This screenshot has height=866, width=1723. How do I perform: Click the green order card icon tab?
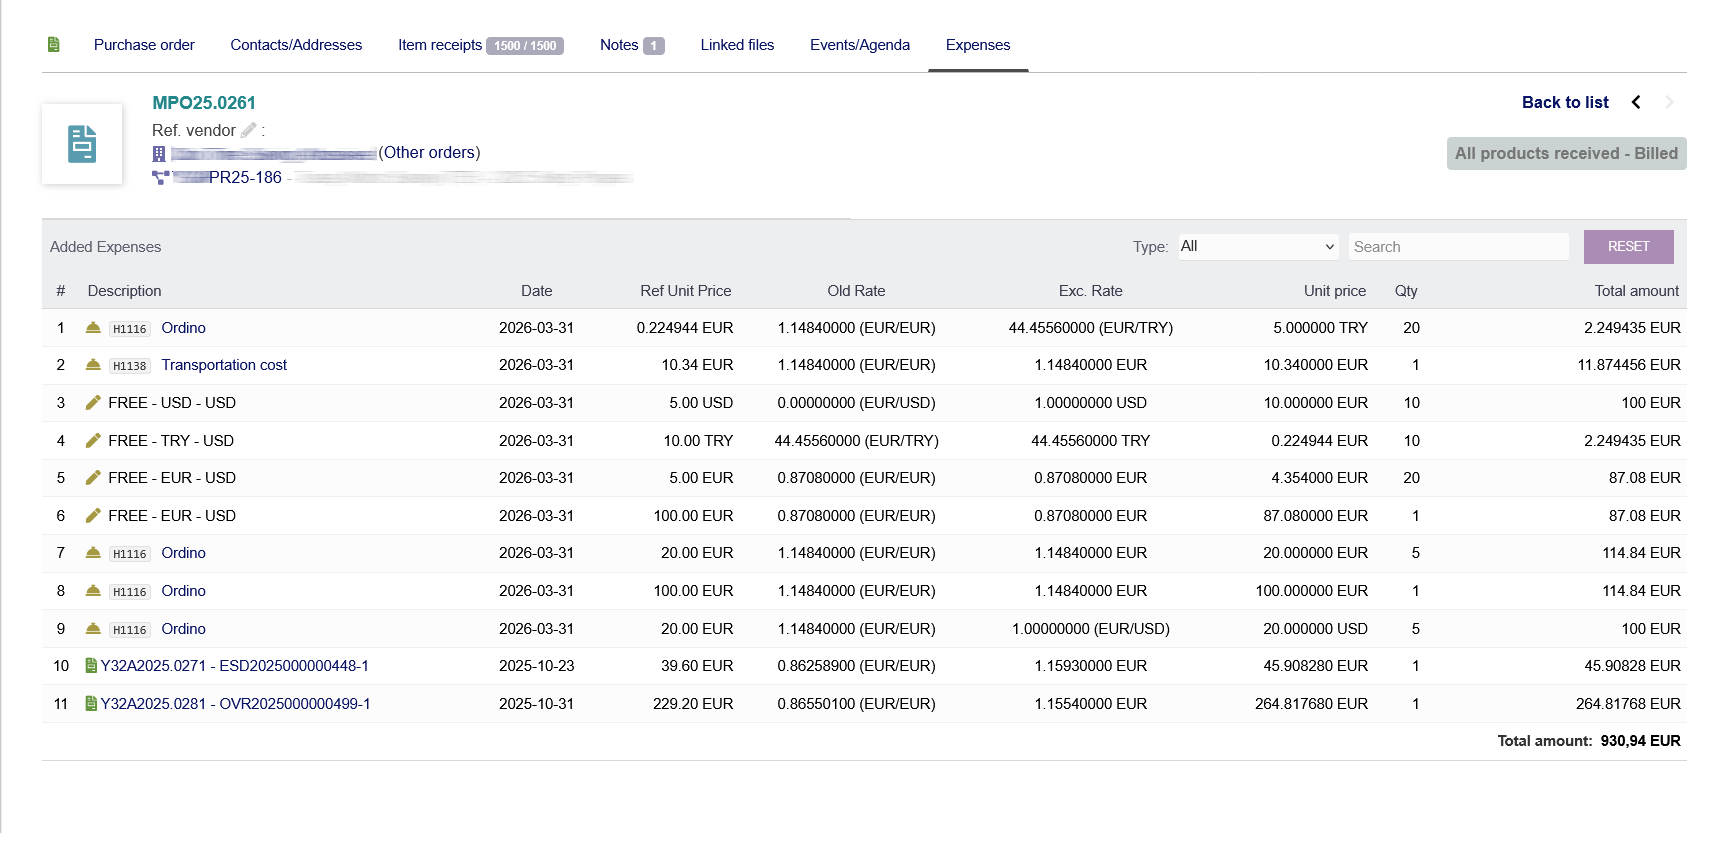pos(54,45)
